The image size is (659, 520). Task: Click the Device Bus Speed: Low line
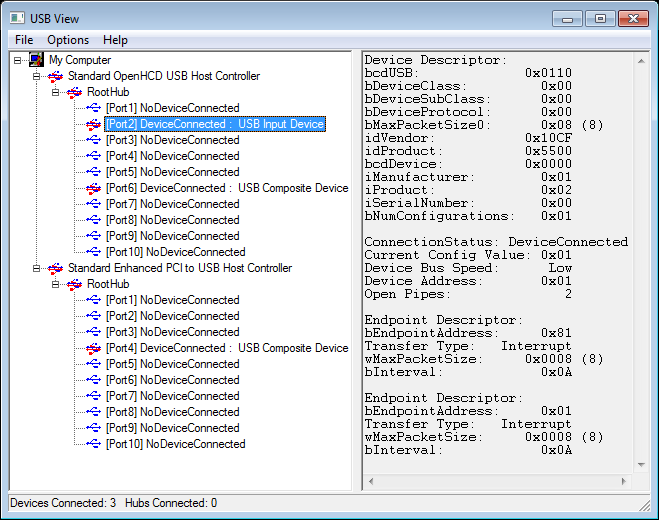[468, 268]
